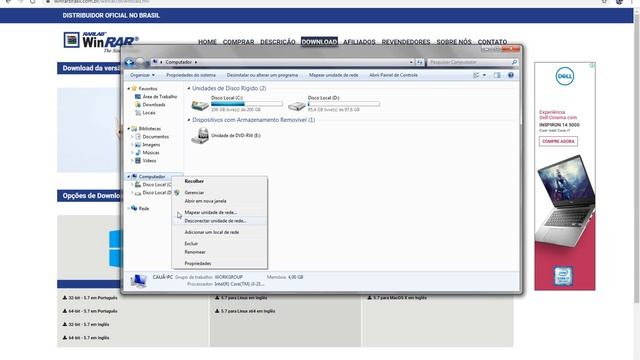Click the change view icon

(x=476, y=75)
